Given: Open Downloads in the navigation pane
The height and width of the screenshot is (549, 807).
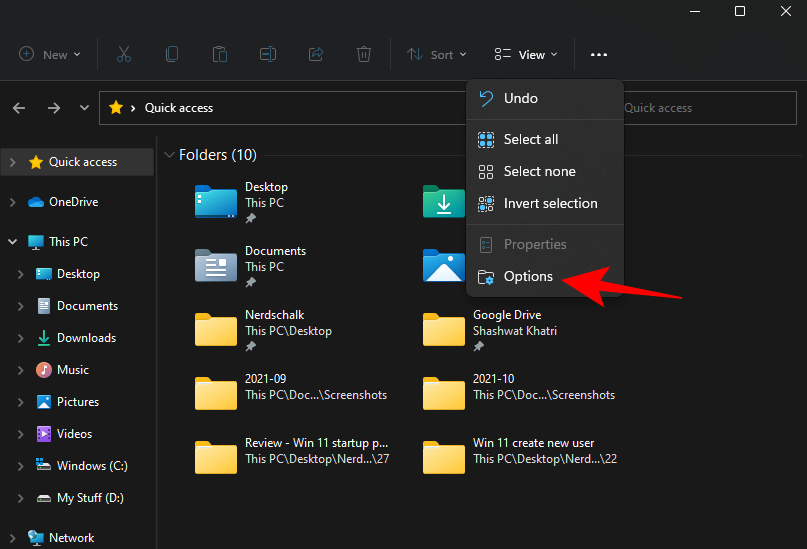Looking at the screenshot, I should [86, 338].
